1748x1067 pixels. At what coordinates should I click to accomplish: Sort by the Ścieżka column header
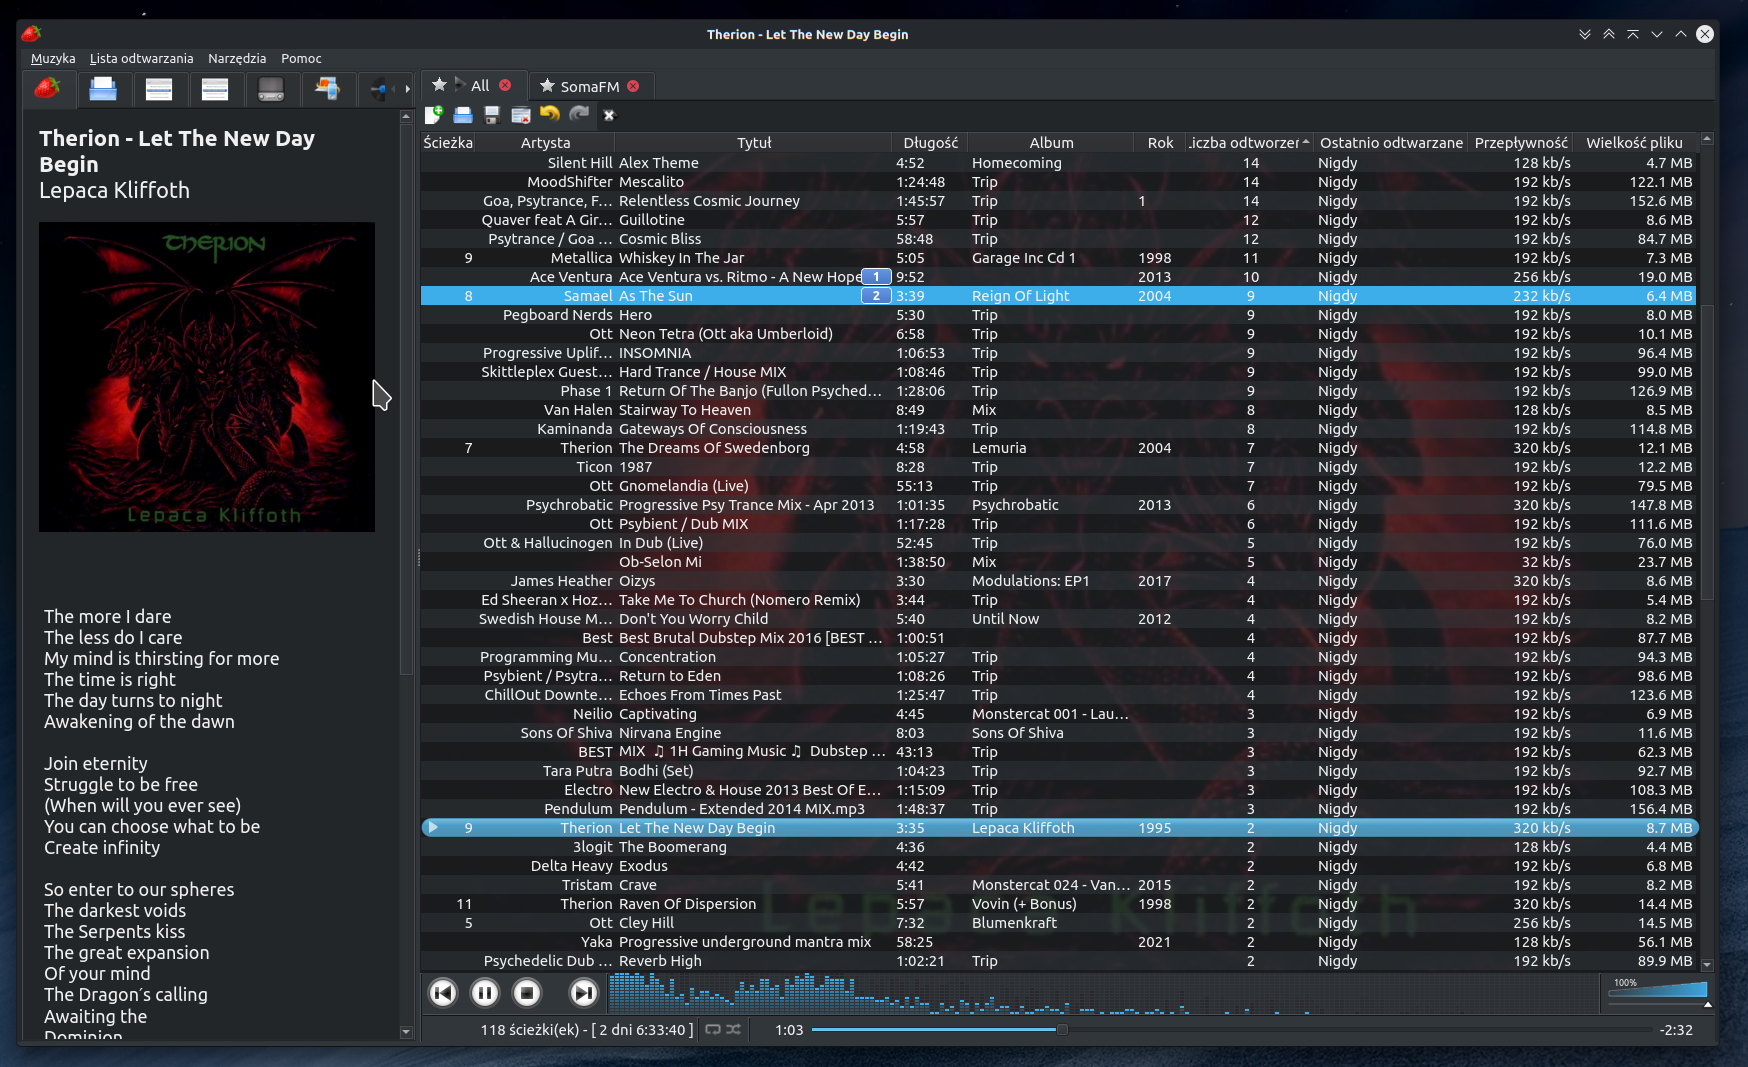coord(448,143)
